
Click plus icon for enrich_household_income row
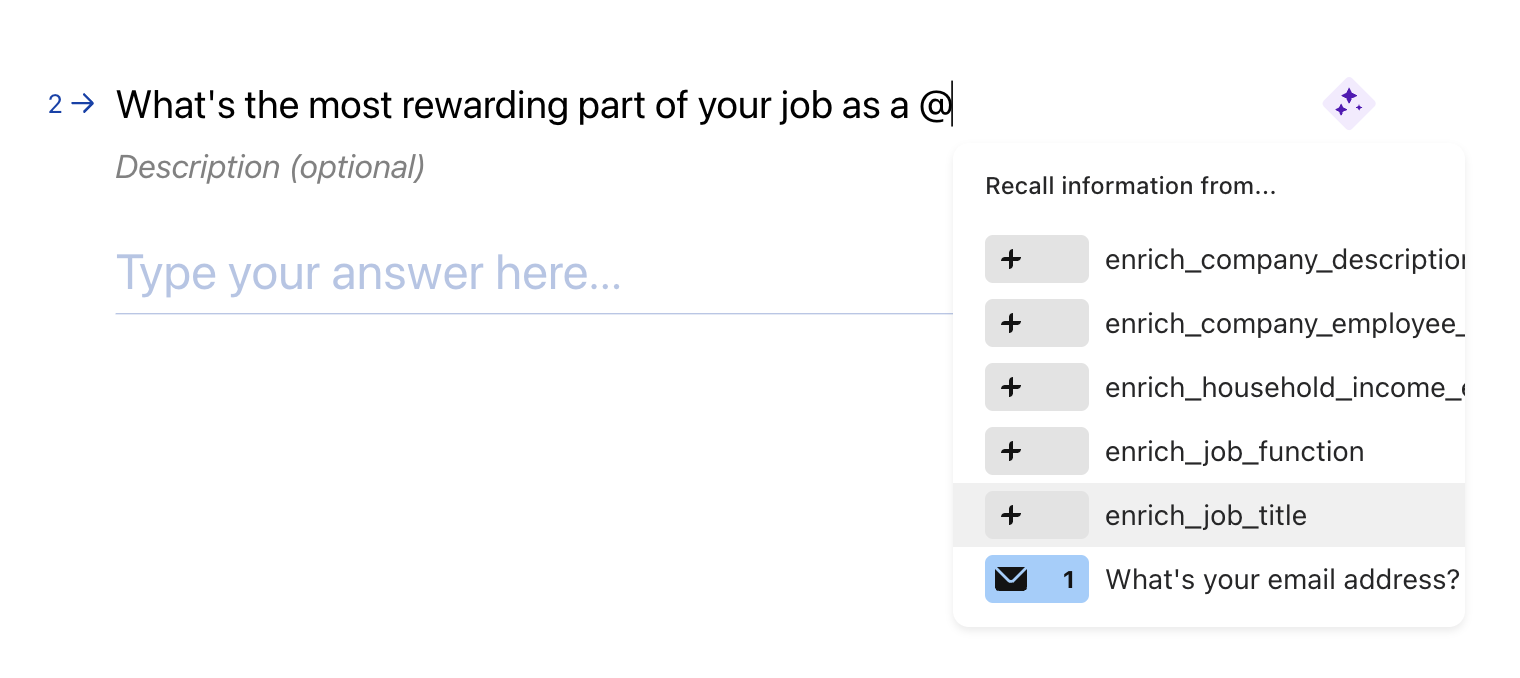1011,387
